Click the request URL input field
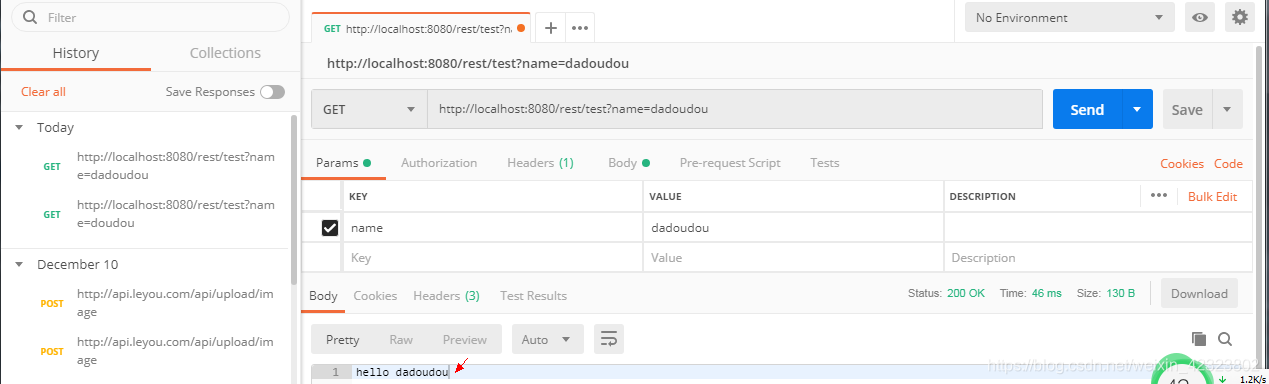Image resolution: width=1269 pixels, height=384 pixels. pyautogui.click(x=735, y=109)
